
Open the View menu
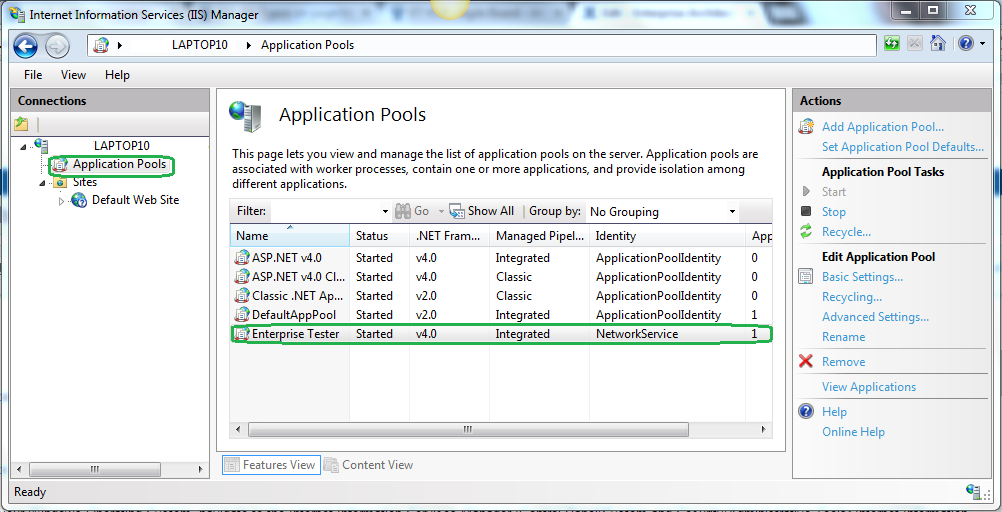point(73,75)
